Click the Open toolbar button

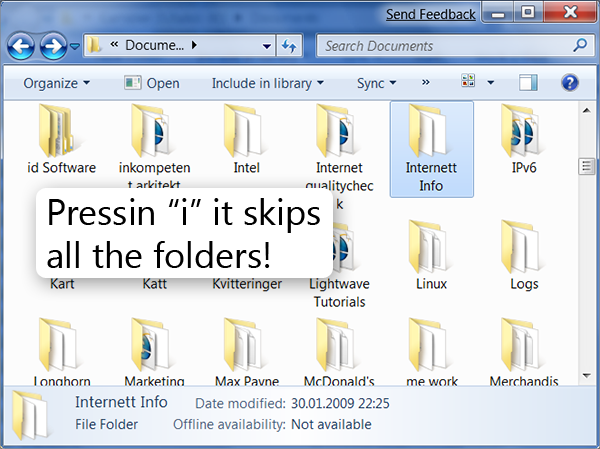click(x=152, y=83)
